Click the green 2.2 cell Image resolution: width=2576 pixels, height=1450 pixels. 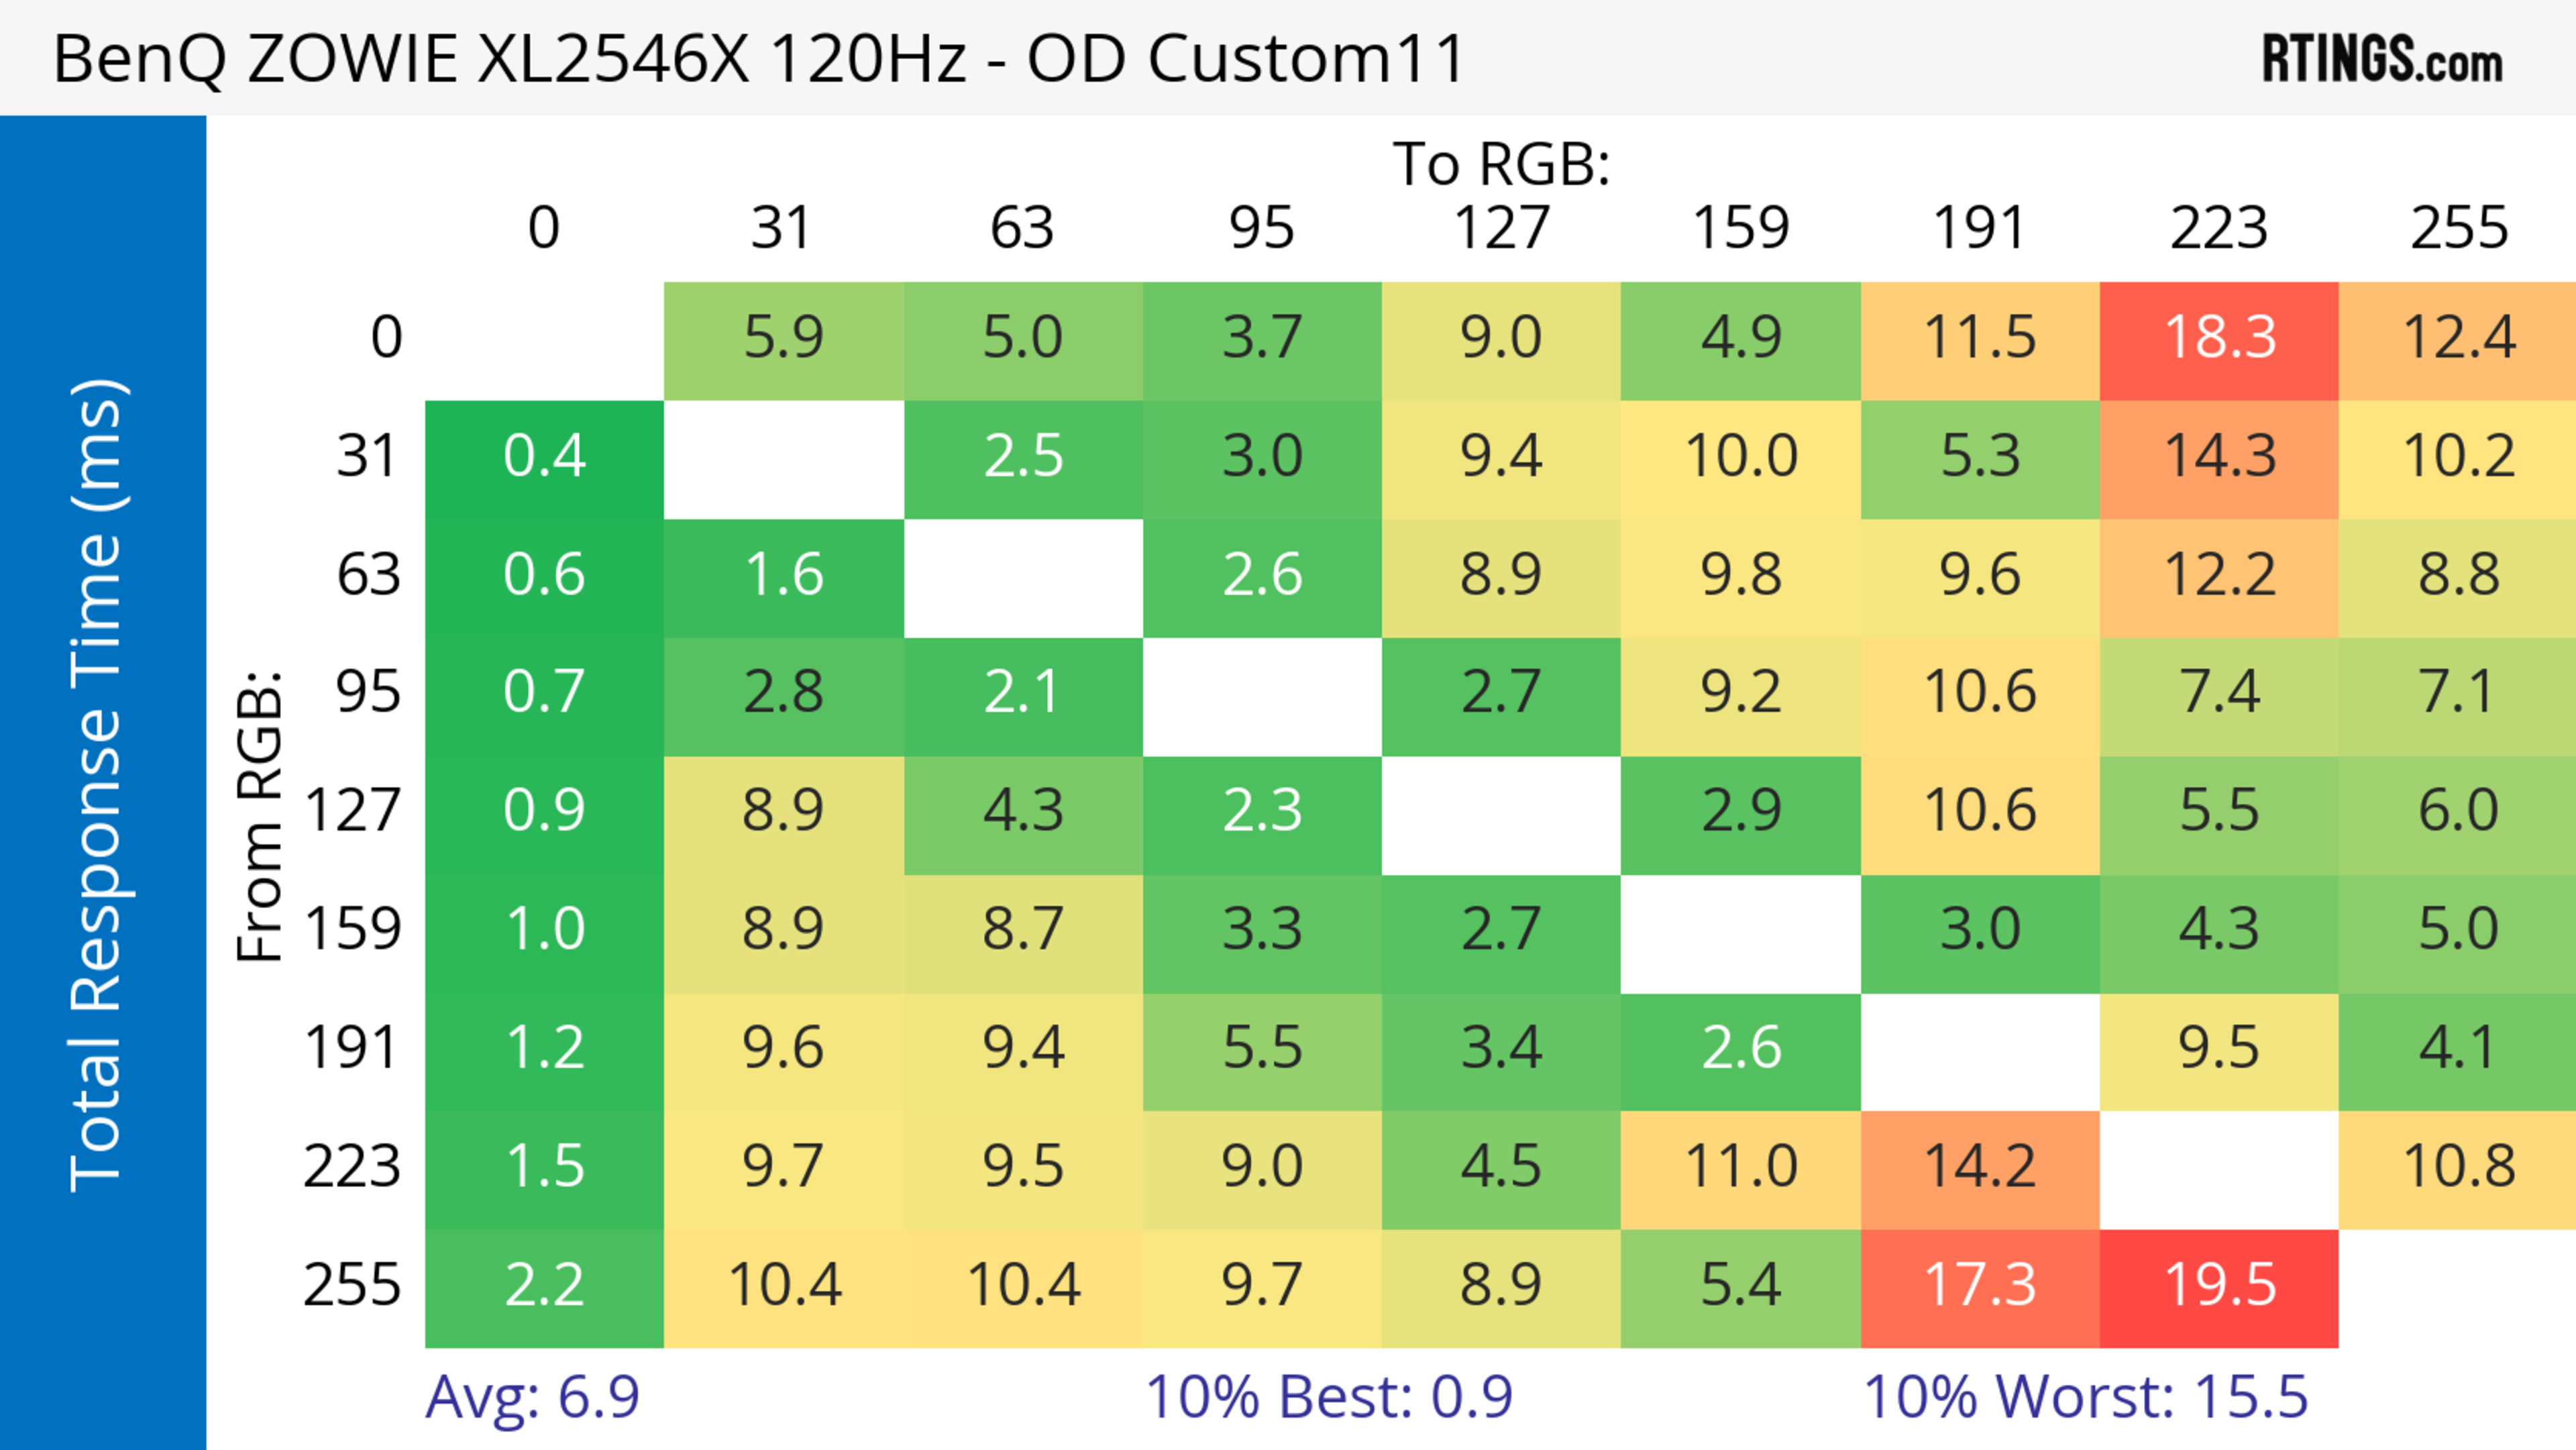[544, 1286]
